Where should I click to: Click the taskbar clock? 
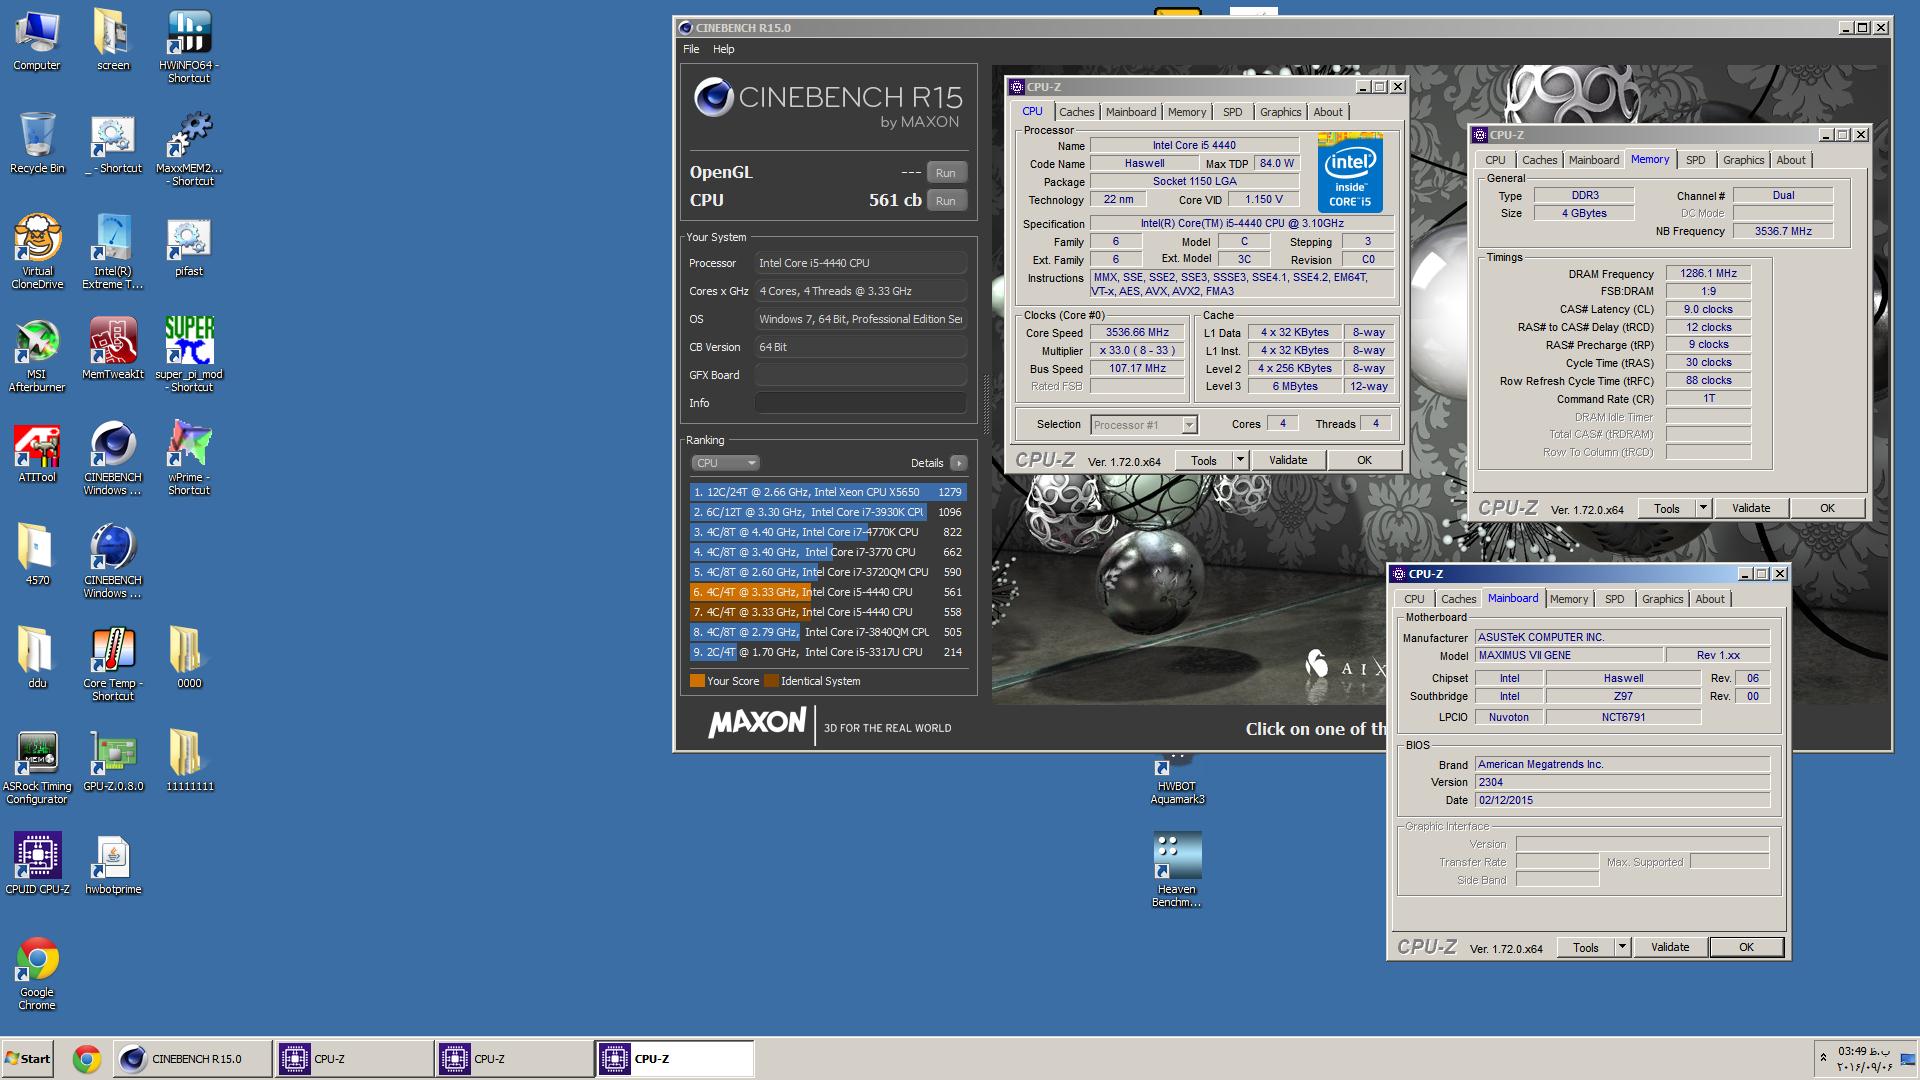[x=1864, y=1059]
